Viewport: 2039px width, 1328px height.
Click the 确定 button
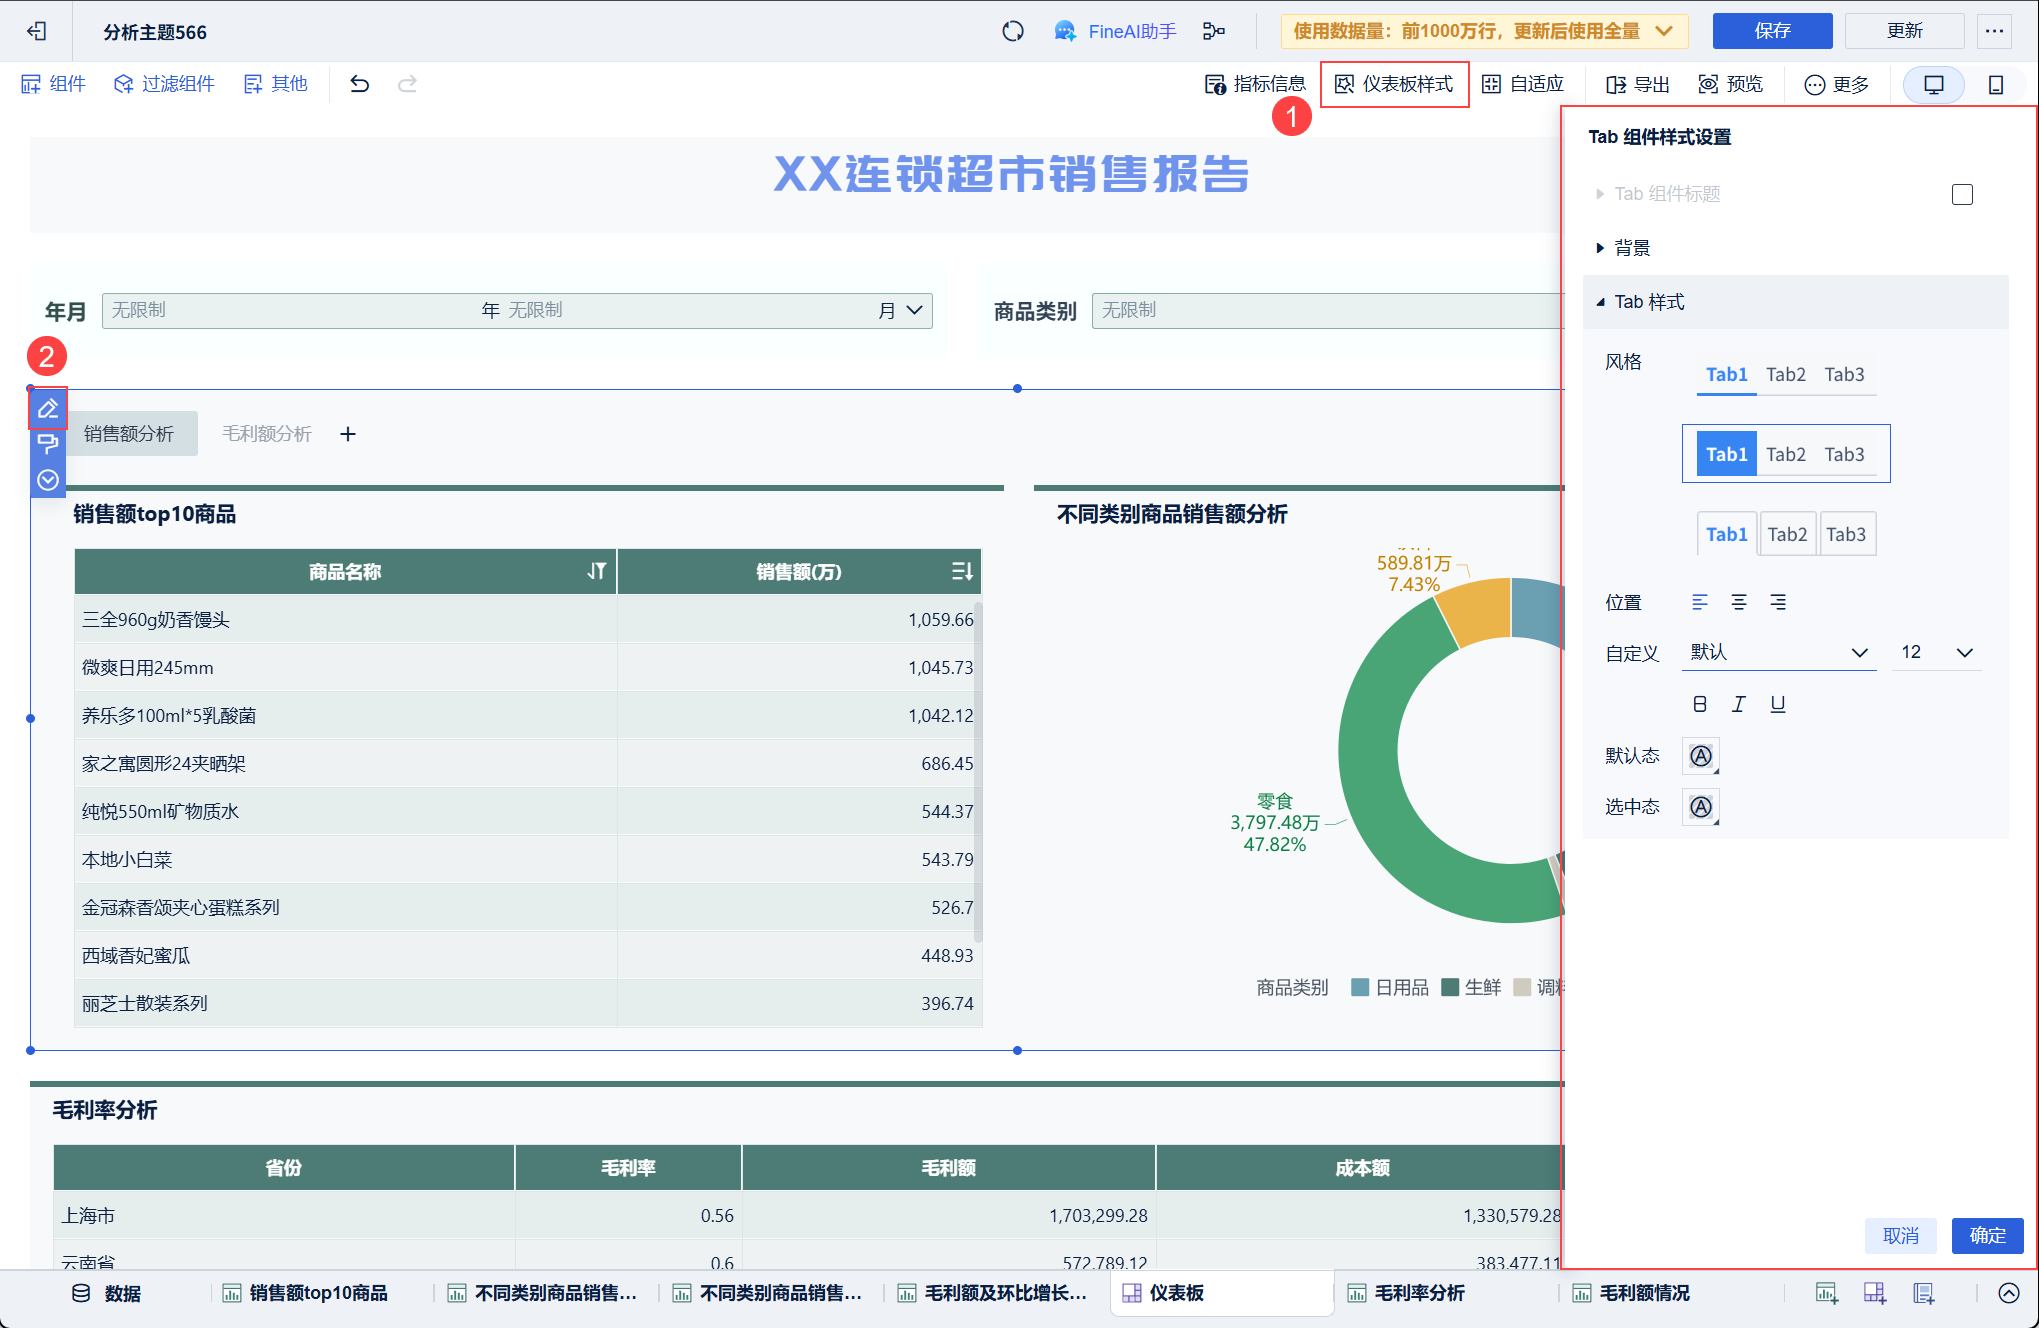tap(1986, 1235)
